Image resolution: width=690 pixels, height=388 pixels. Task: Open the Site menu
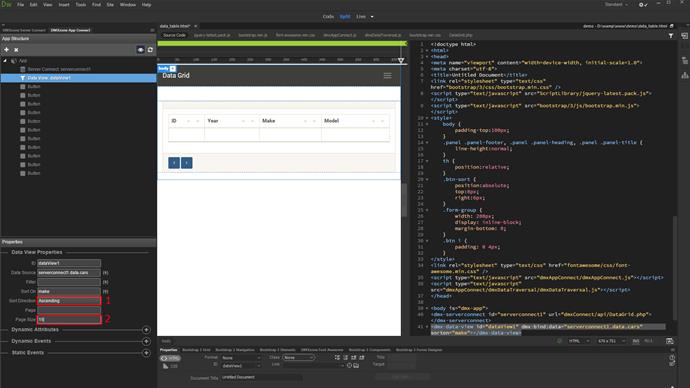[110, 5]
